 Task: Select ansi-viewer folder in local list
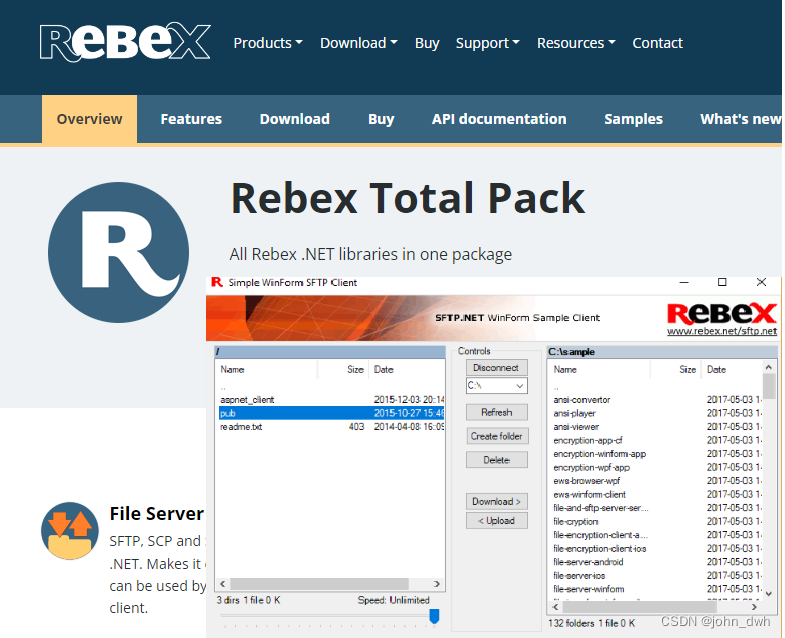tap(576, 427)
